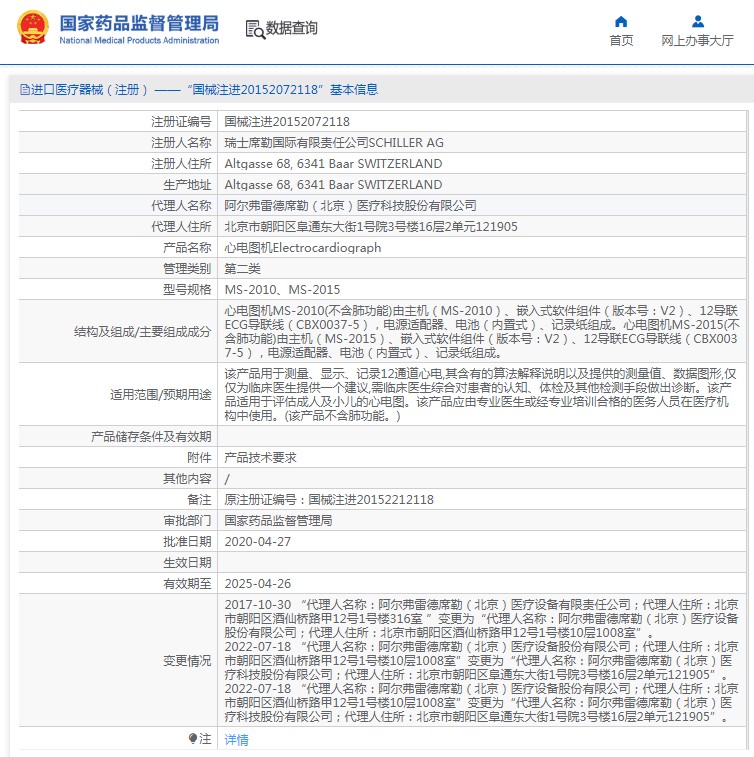Click 生产地址 Altgasse 68 address value
Screen dimensions: 754x757
333,184
